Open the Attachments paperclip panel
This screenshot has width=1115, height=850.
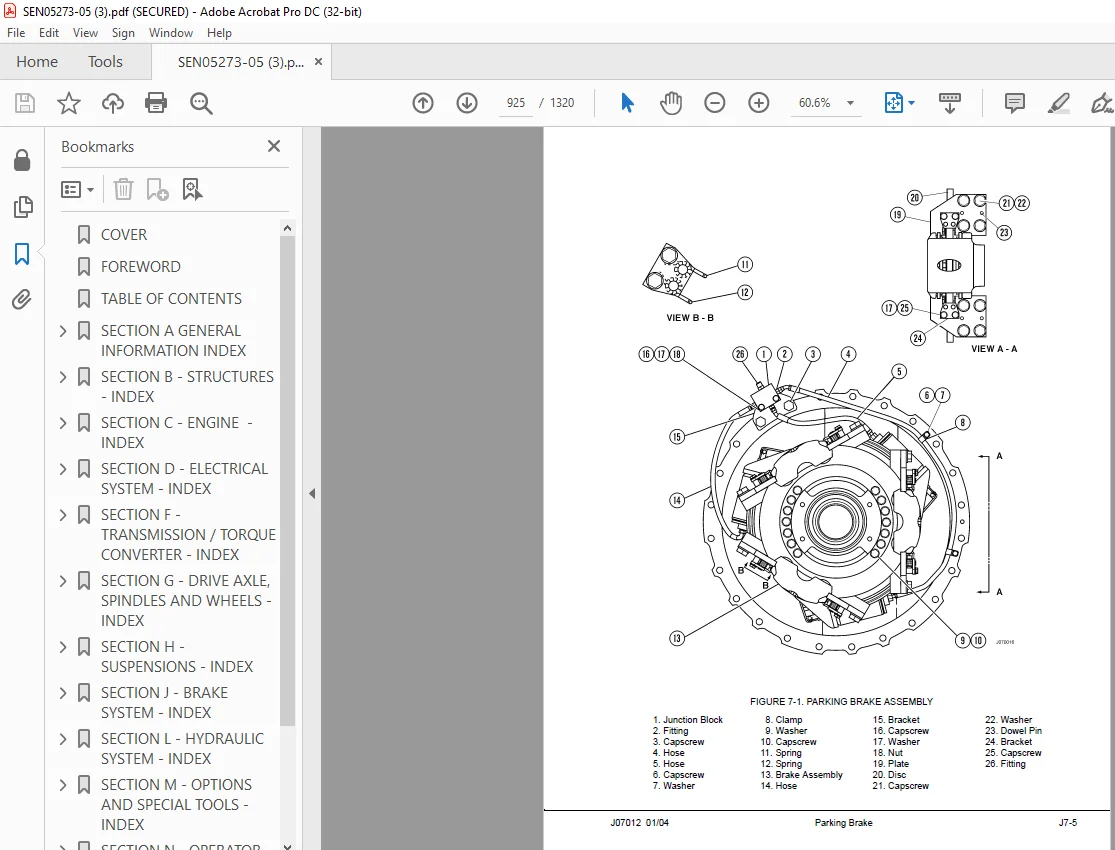click(x=22, y=299)
